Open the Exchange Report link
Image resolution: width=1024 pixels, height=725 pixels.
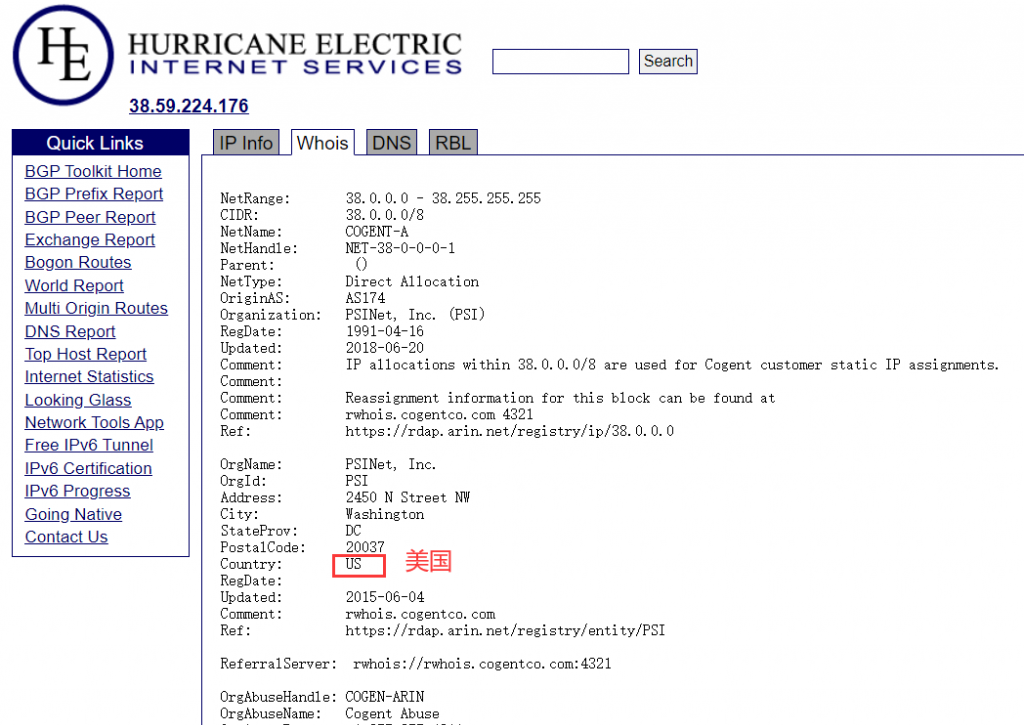(x=89, y=240)
